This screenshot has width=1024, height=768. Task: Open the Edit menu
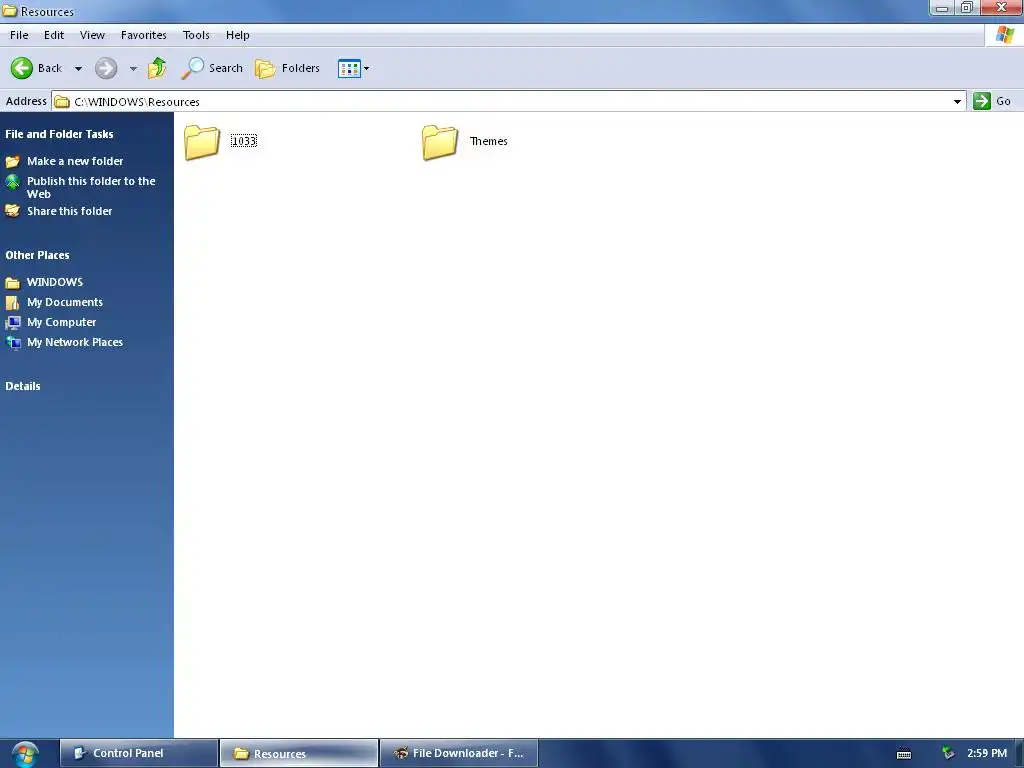[x=54, y=35]
